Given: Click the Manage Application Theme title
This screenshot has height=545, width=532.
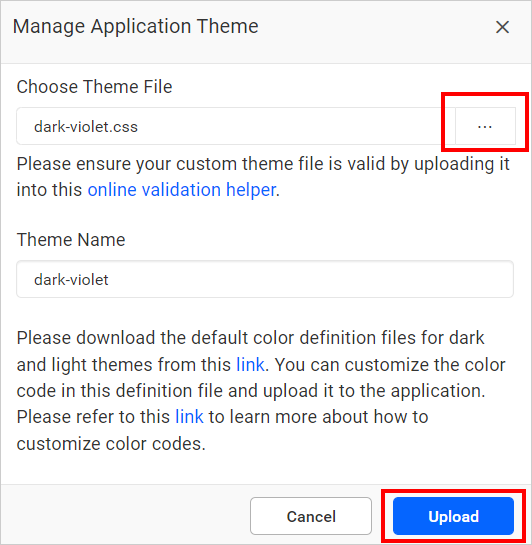Looking at the screenshot, I should (136, 26).
